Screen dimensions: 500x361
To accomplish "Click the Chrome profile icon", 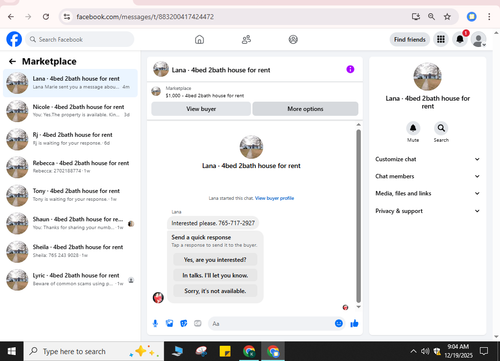I will click(471, 17).
